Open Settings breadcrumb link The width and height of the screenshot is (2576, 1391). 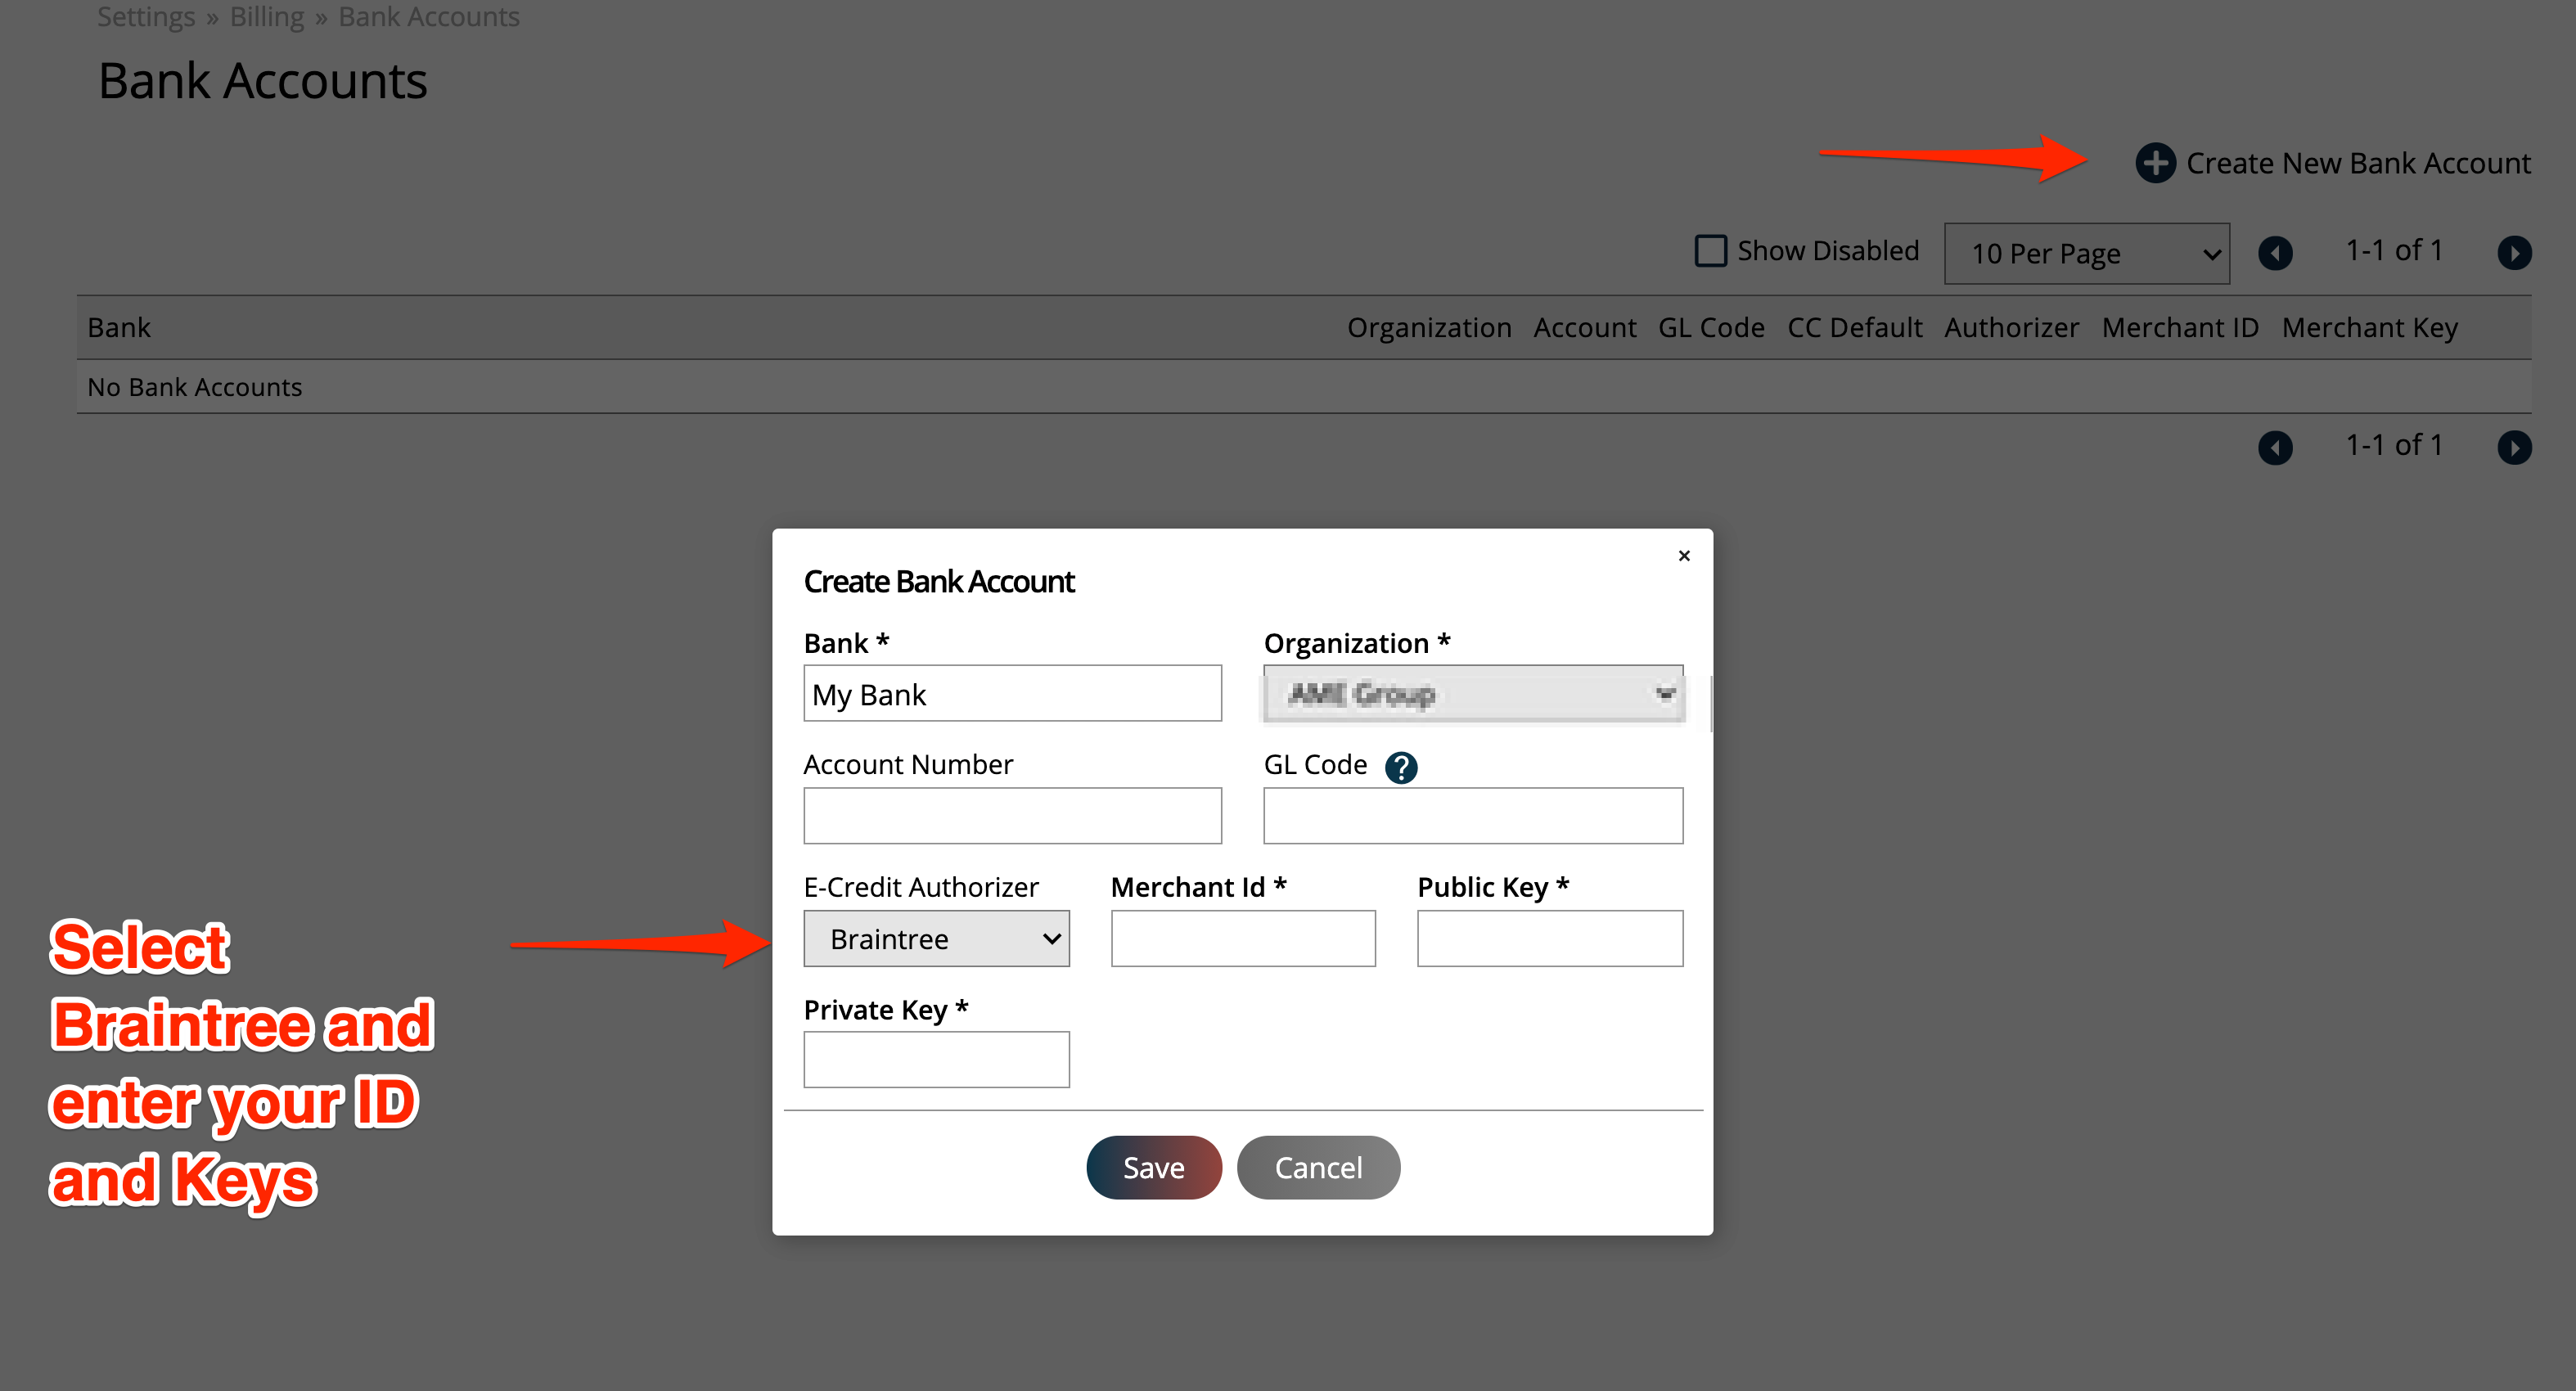[146, 17]
